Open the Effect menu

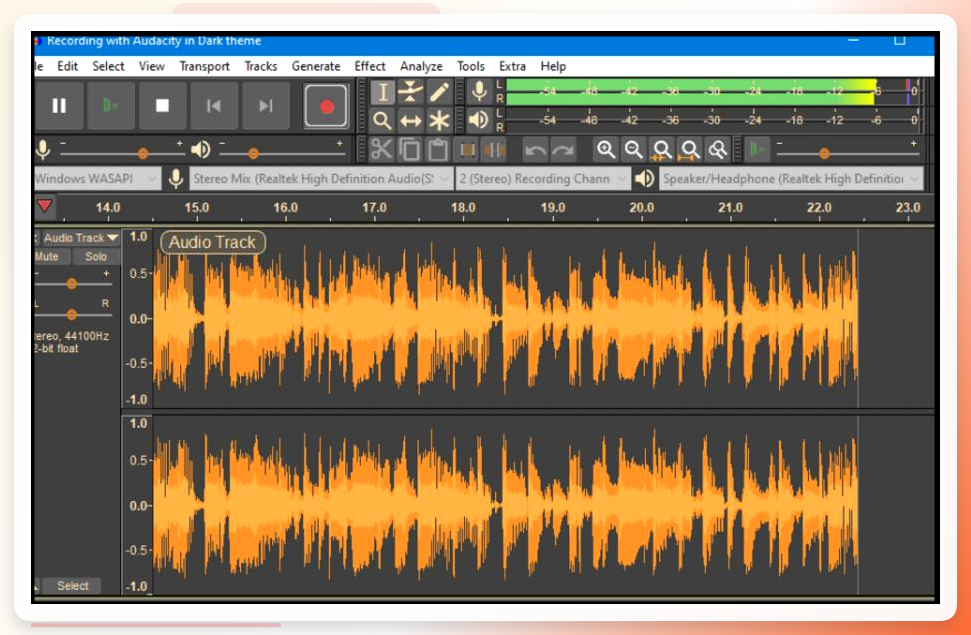click(x=370, y=66)
